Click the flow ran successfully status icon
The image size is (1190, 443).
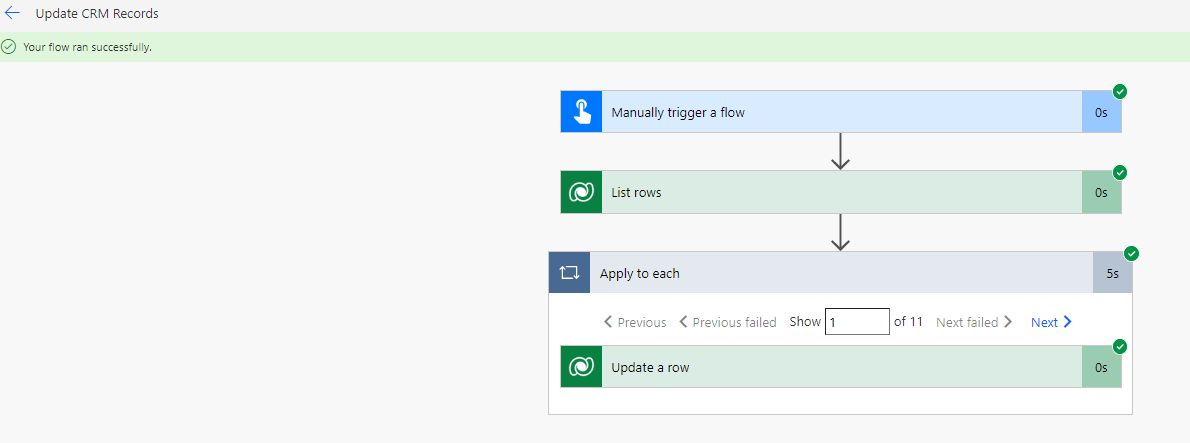(x=9, y=47)
